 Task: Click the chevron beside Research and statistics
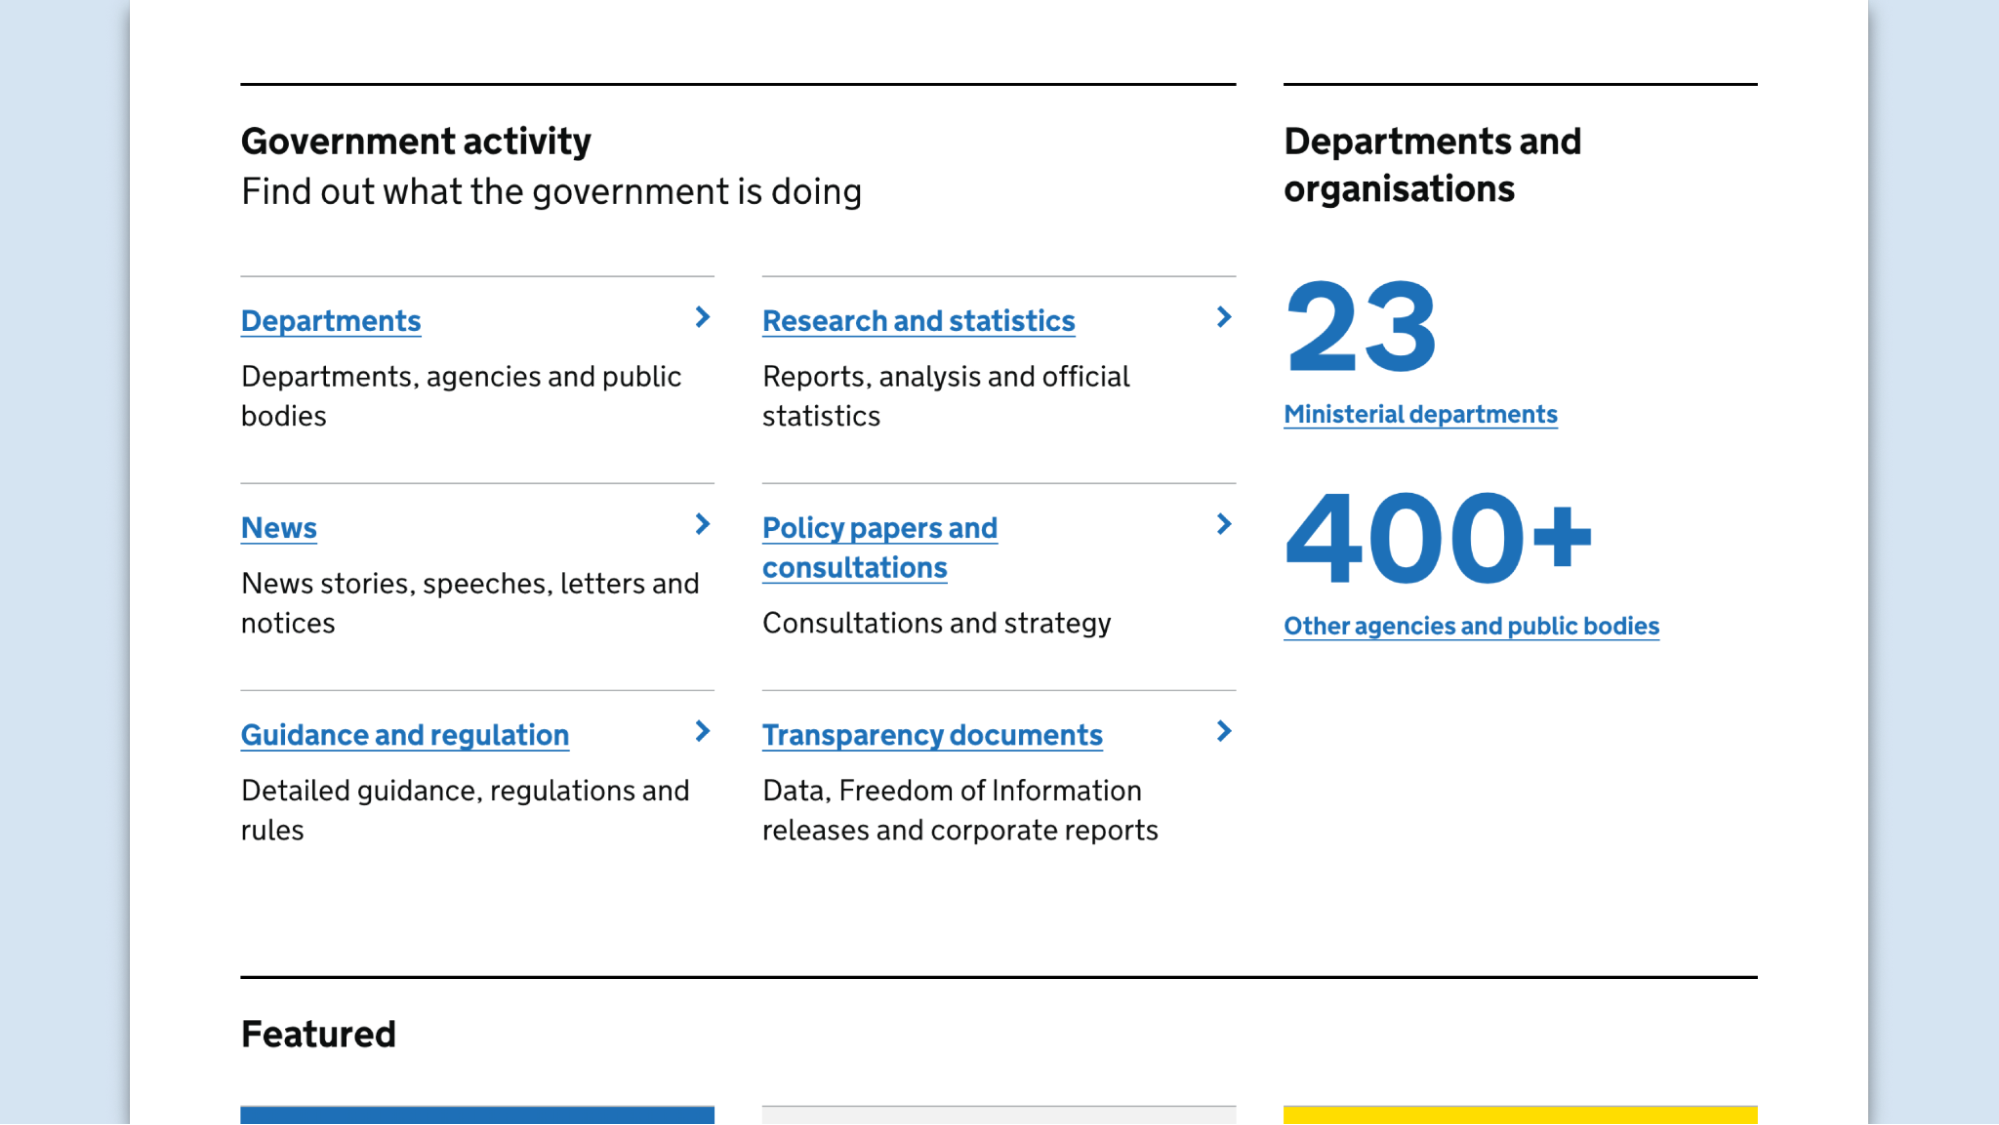[x=1224, y=317]
